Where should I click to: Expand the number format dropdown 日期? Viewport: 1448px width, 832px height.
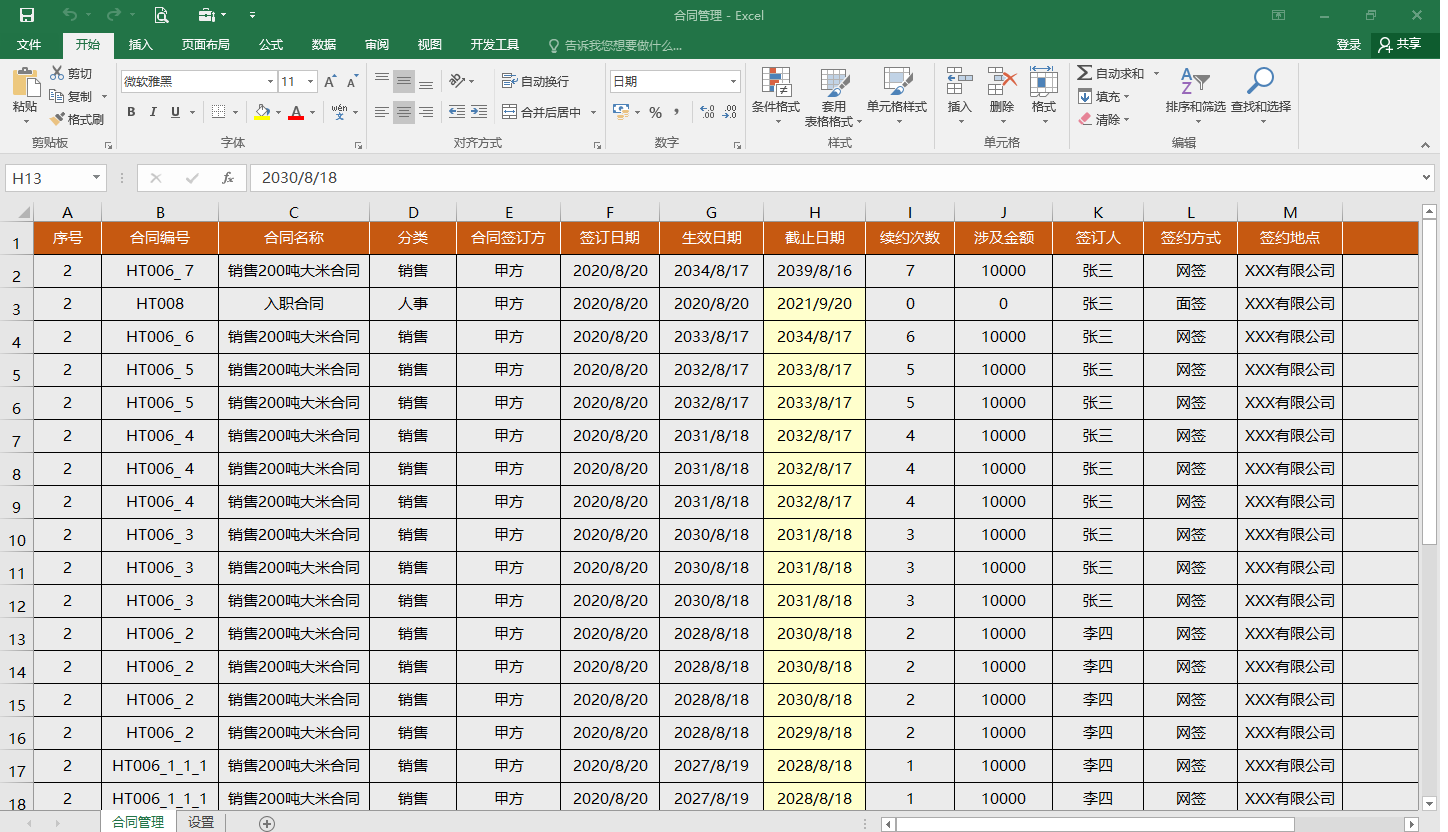point(733,82)
